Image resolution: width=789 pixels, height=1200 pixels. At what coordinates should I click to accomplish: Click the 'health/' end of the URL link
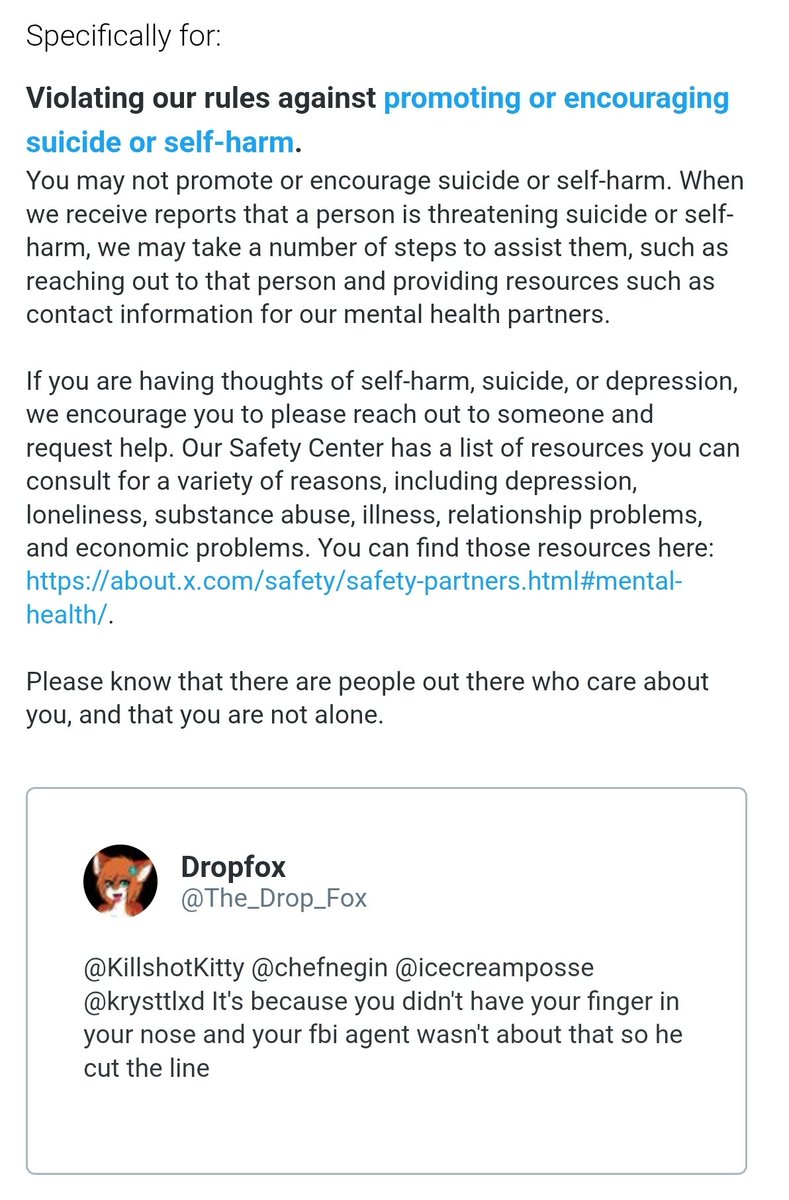[66, 616]
